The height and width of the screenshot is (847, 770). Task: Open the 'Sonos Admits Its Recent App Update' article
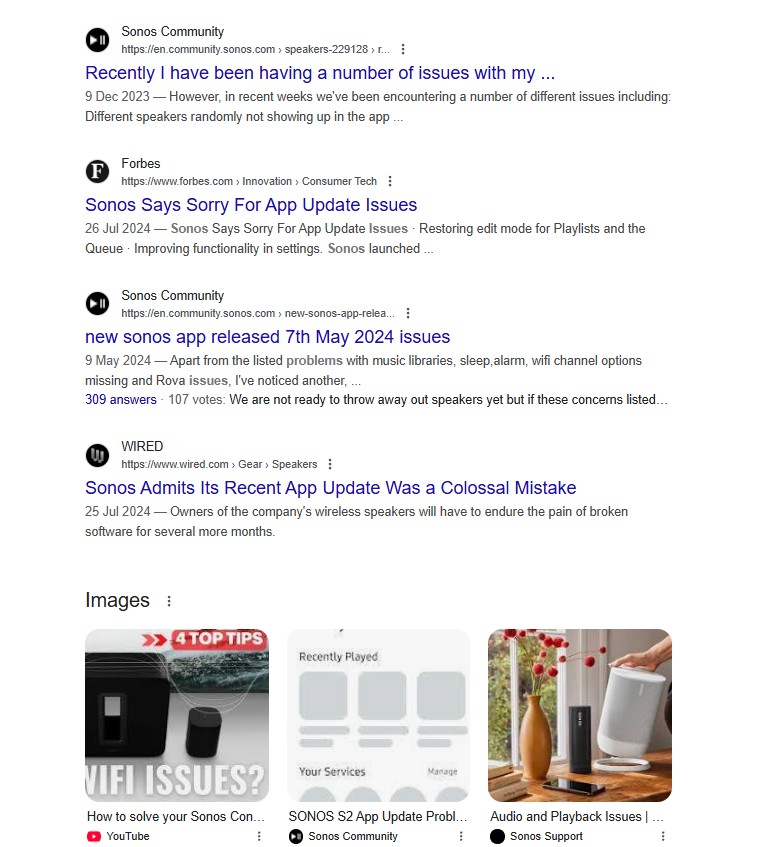pyautogui.click(x=331, y=488)
